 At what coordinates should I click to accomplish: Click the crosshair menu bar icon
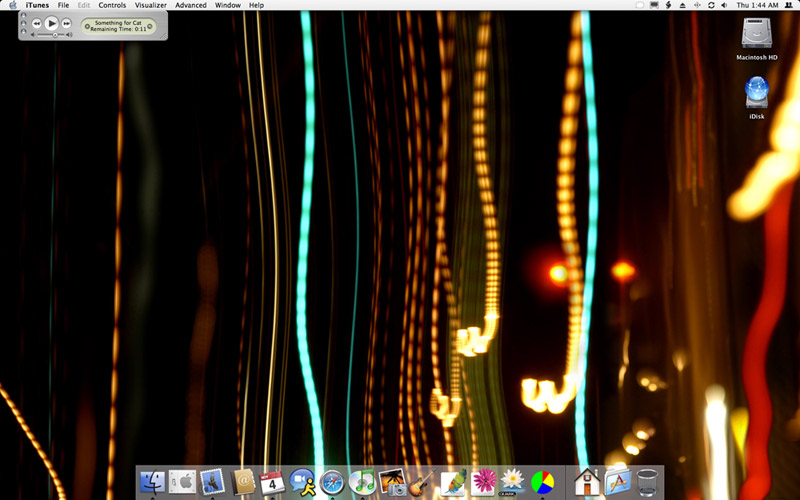click(x=697, y=5)
